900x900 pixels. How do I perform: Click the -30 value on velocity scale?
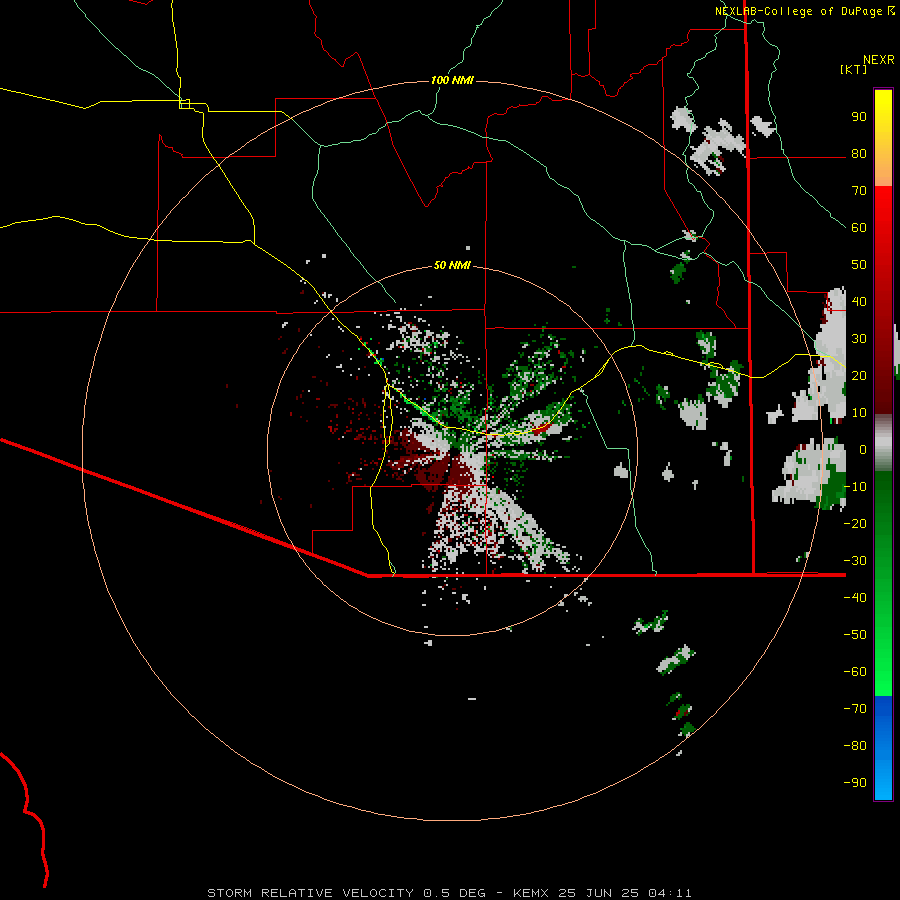pos(855,561)
